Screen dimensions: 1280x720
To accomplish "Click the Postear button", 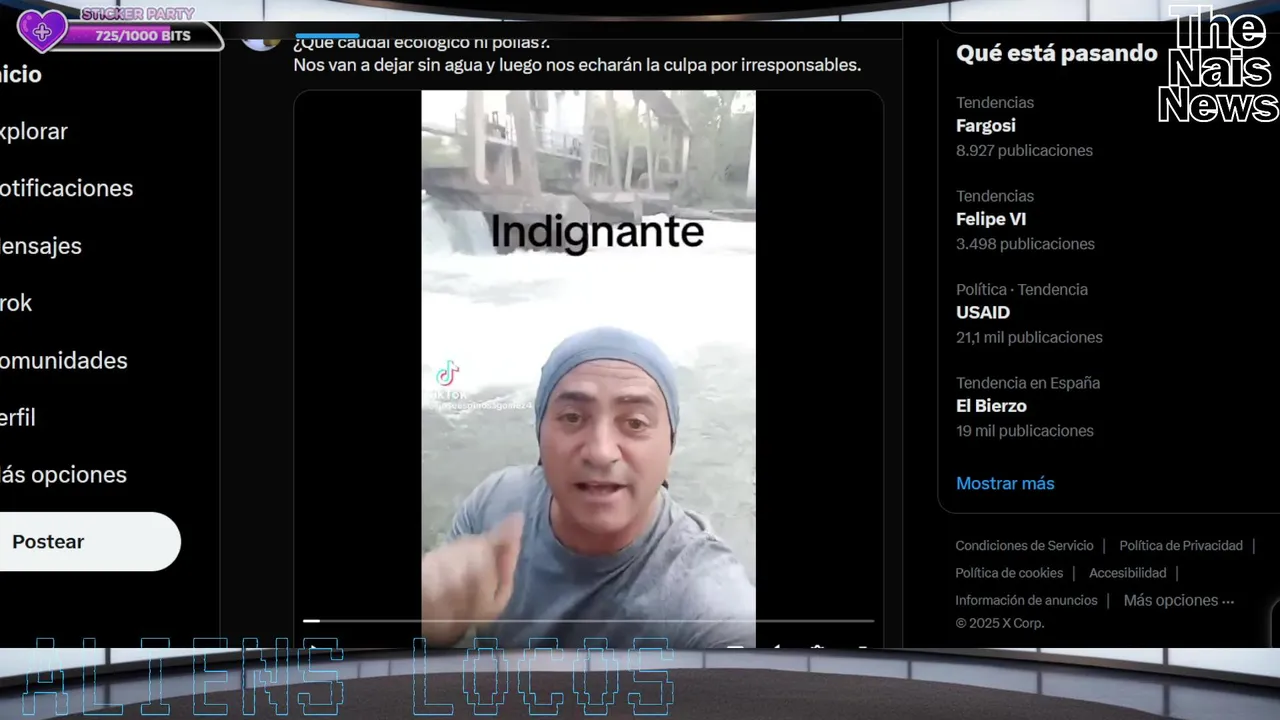I will (x=89, y=542).
